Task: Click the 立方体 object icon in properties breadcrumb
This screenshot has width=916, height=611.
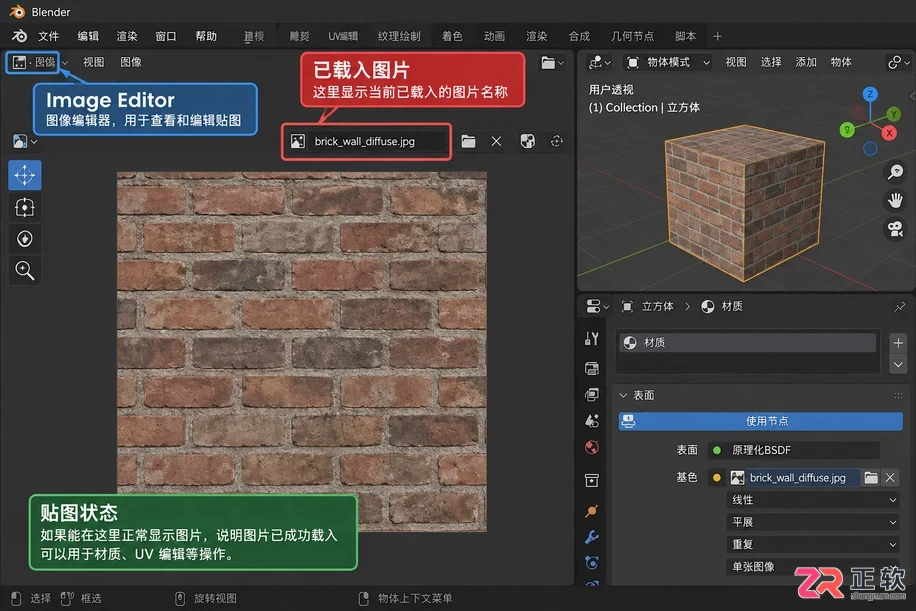Action: point(627,307)
